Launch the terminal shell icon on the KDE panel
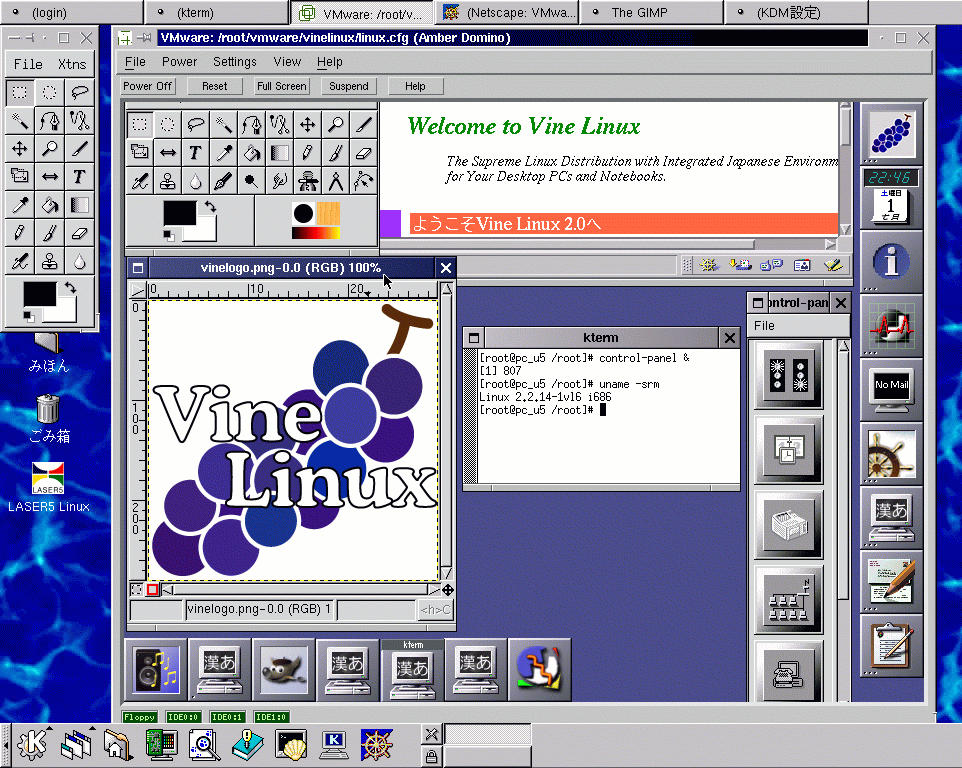This screenshot has height=768, width=962. 291,745
